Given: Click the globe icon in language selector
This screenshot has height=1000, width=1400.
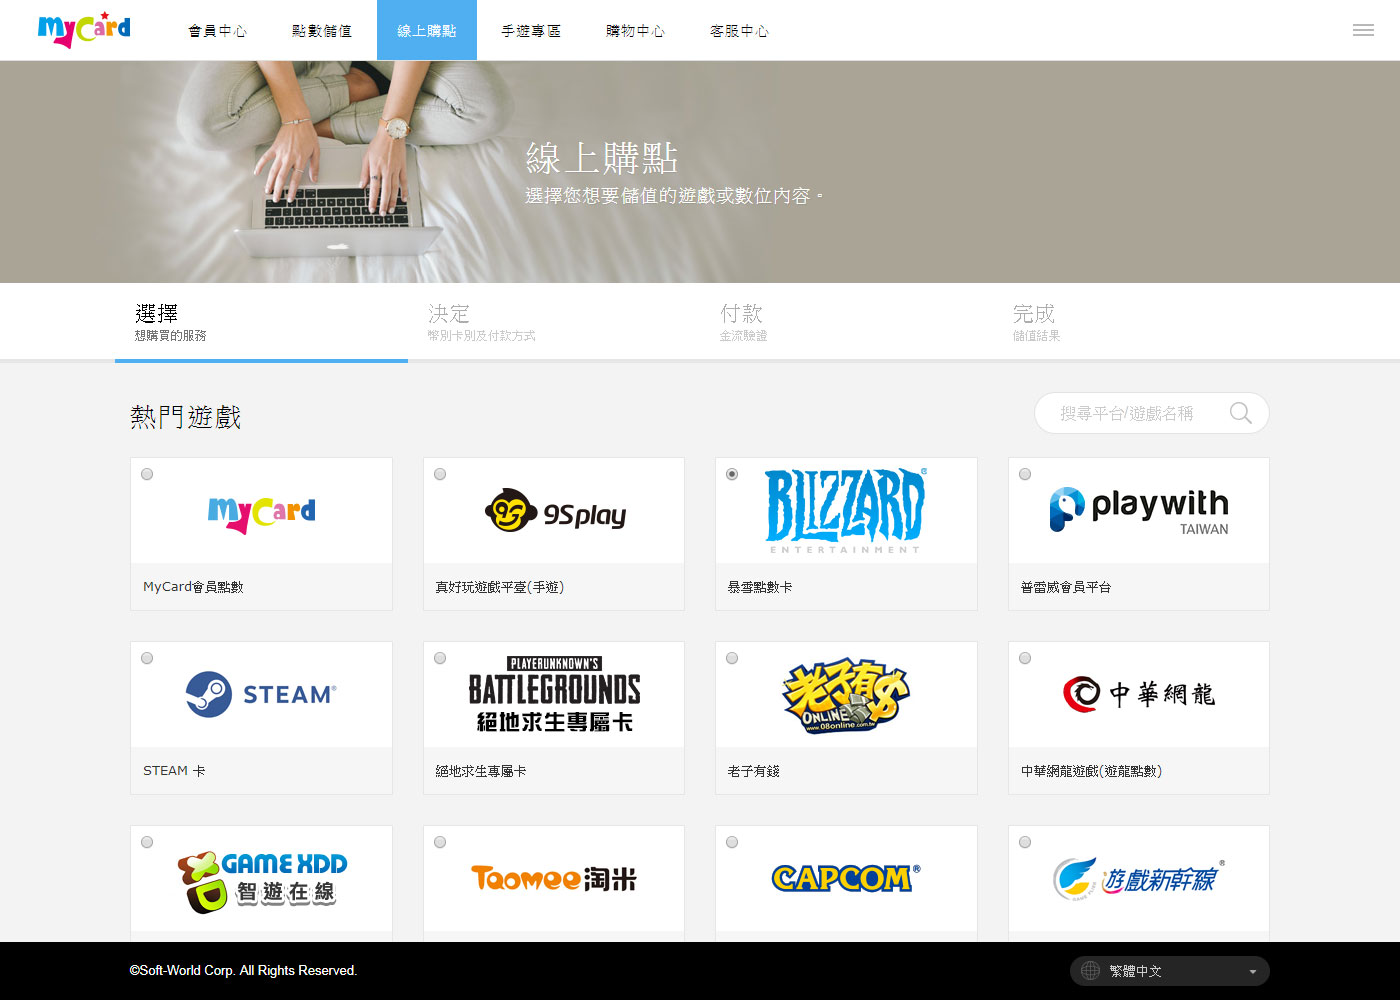Looking at the screenshot, I should [1091, 971].
